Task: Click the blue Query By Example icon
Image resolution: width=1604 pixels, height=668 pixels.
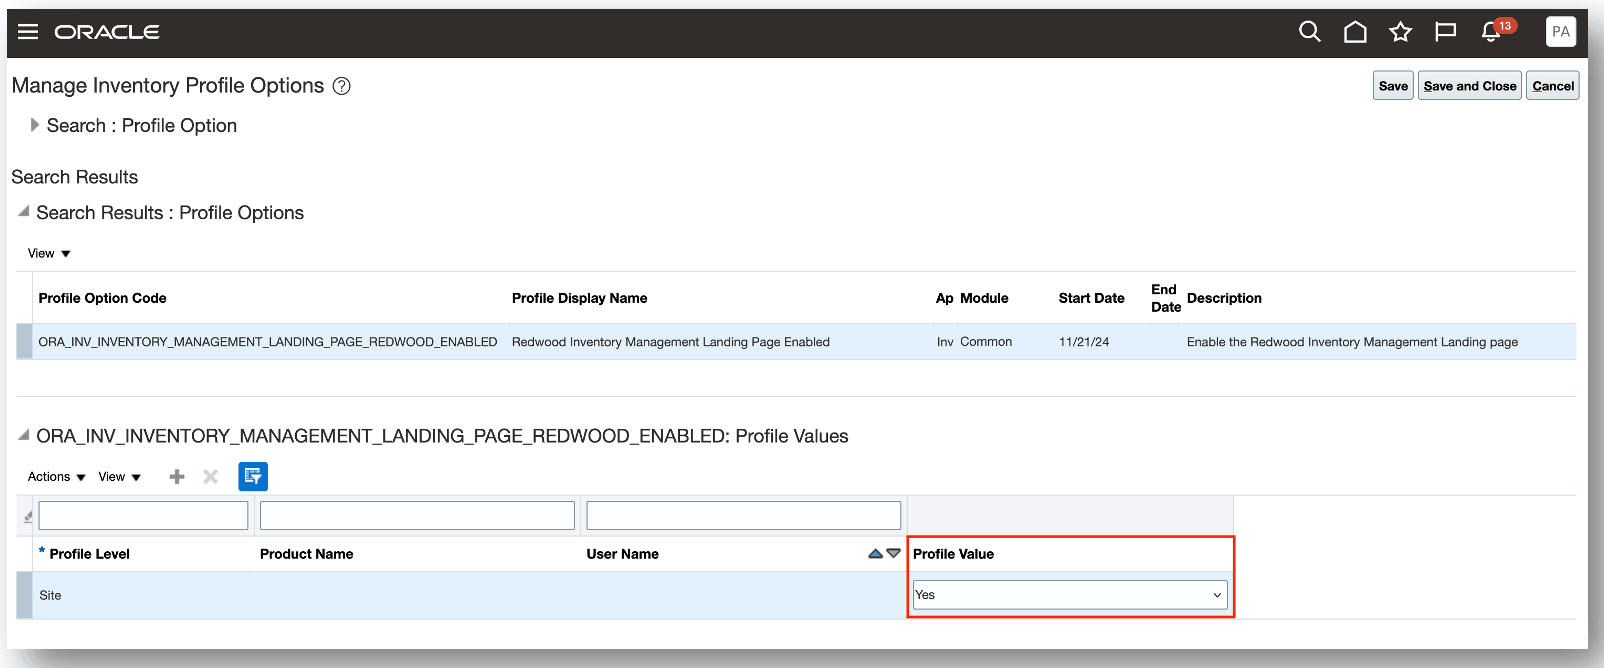Action: point(253,477)
